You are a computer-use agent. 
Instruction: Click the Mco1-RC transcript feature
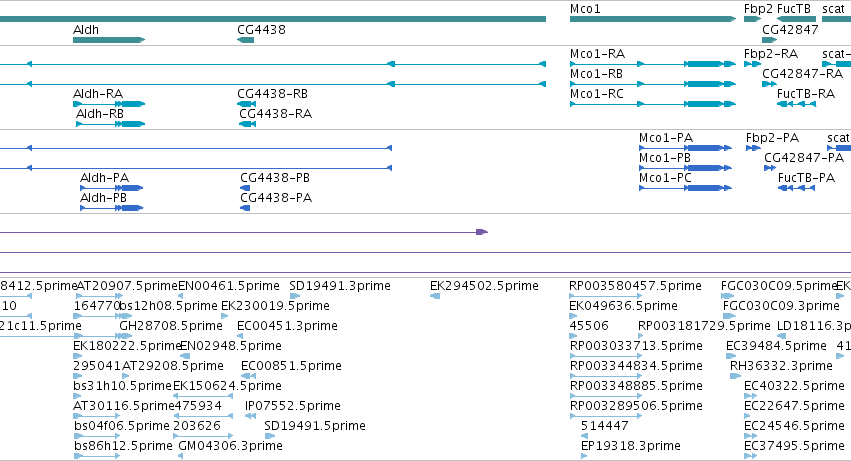pos(653,104)
